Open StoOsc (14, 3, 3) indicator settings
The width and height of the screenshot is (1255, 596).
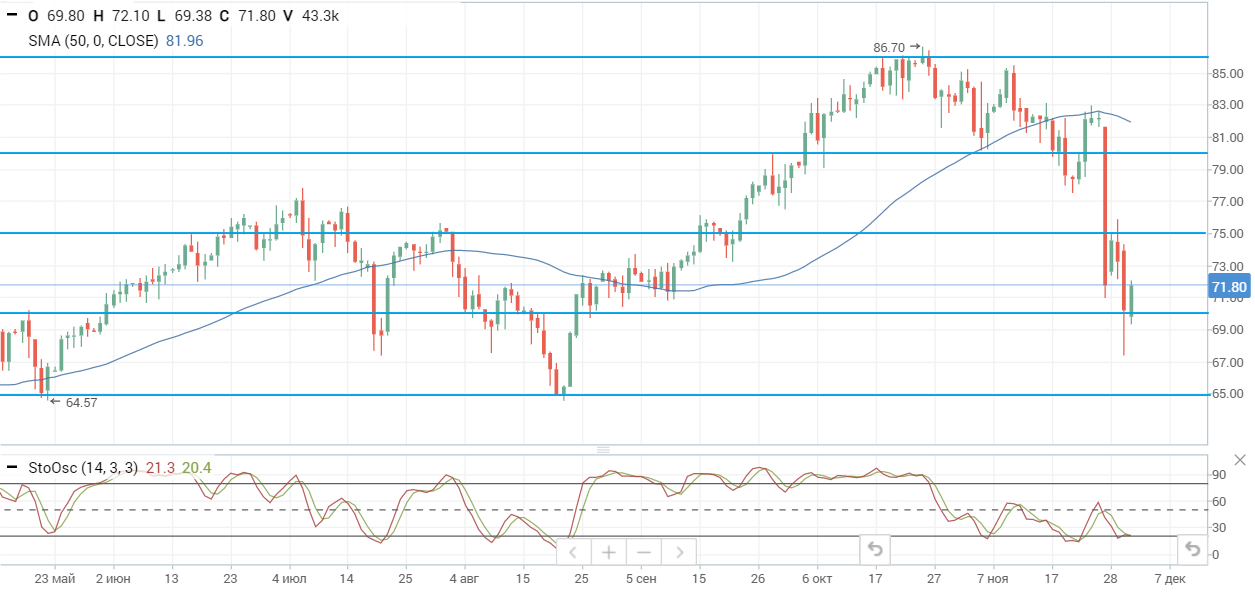84,467
